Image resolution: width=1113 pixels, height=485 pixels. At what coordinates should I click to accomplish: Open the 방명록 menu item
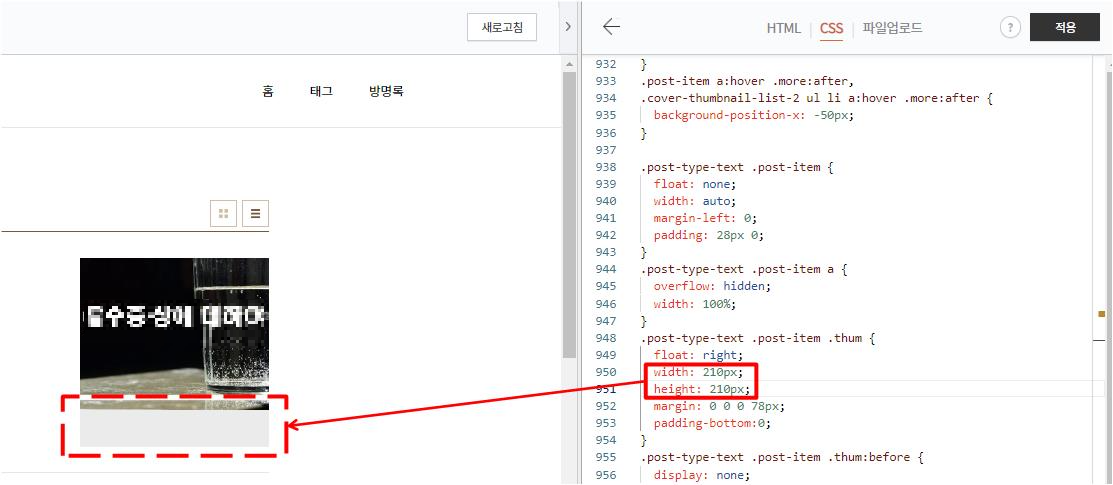click(386, 91)
